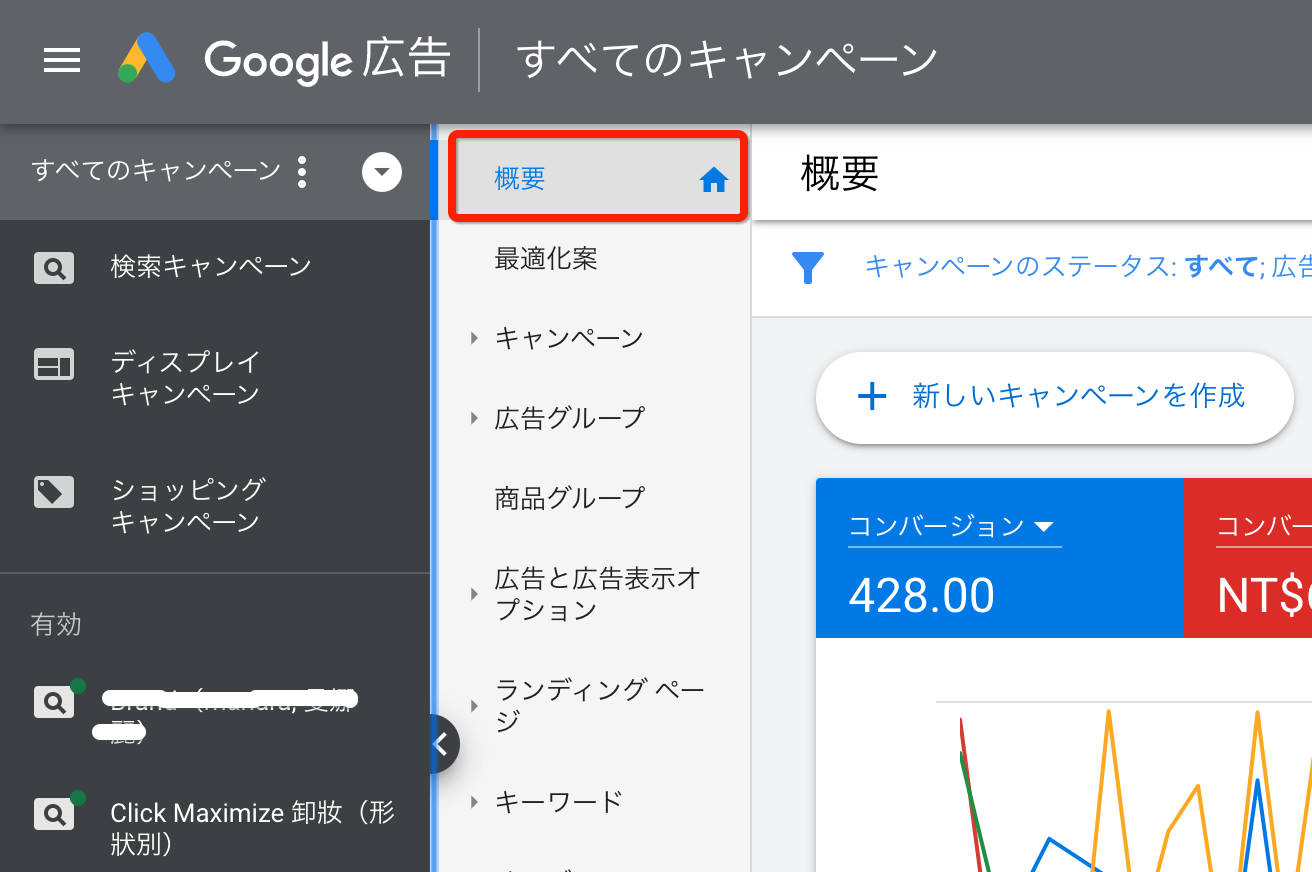
Task: Open the ランディング ページ menu item
Action: [600, 705]
